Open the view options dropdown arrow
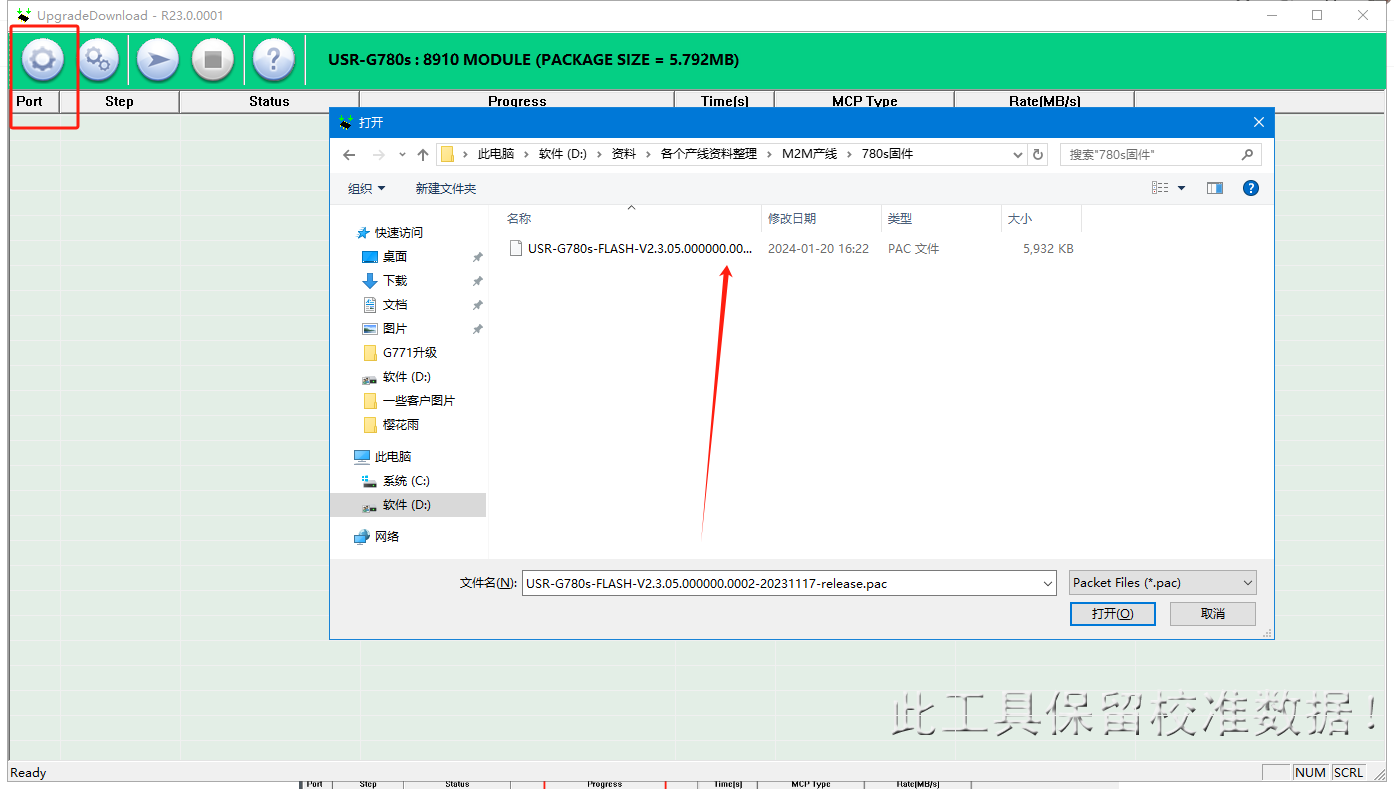The height and width of the screenshot is (789, 1394). (x=1181, y=188)
